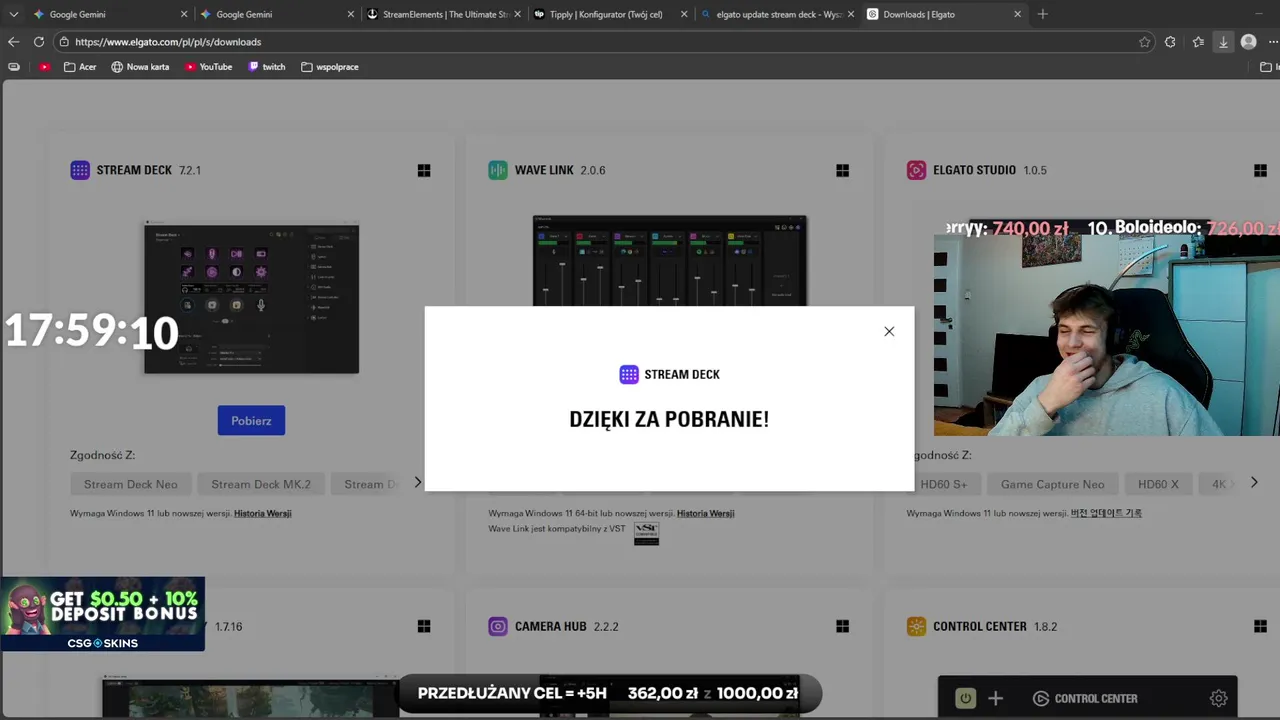This screenshot has height=720, width=1280.
Task: Open the other favorites folder at bar's end
Action: coord(1268,67)
